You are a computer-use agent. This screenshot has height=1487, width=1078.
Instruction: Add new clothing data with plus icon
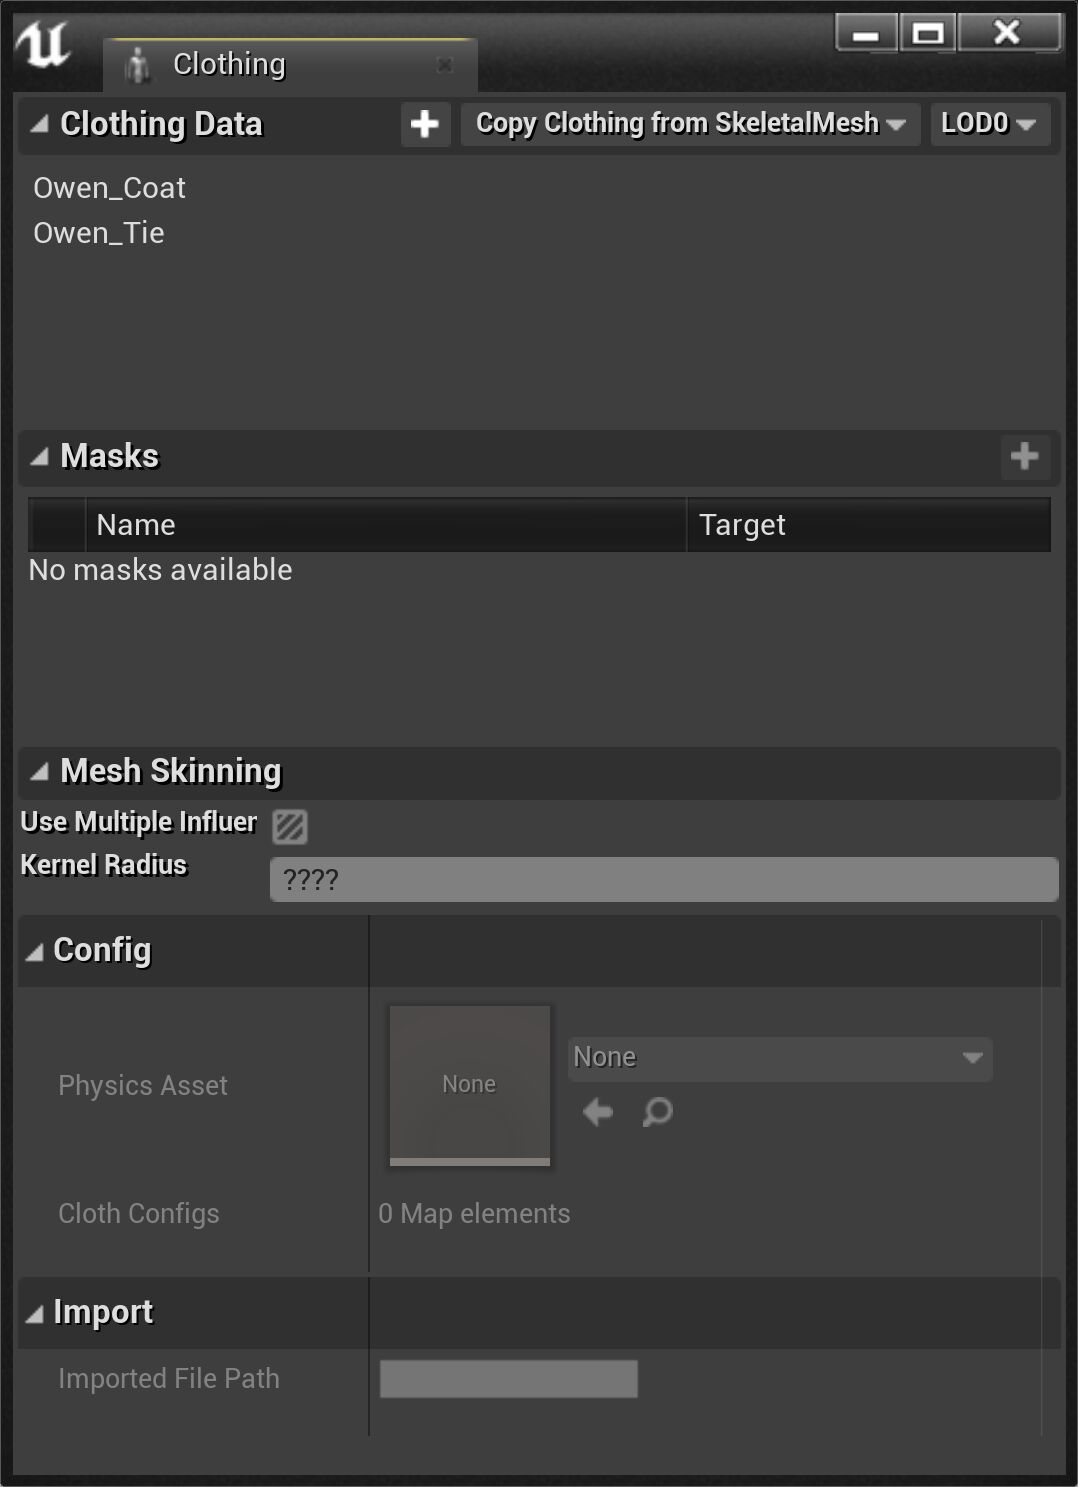(x=425, y=124)
